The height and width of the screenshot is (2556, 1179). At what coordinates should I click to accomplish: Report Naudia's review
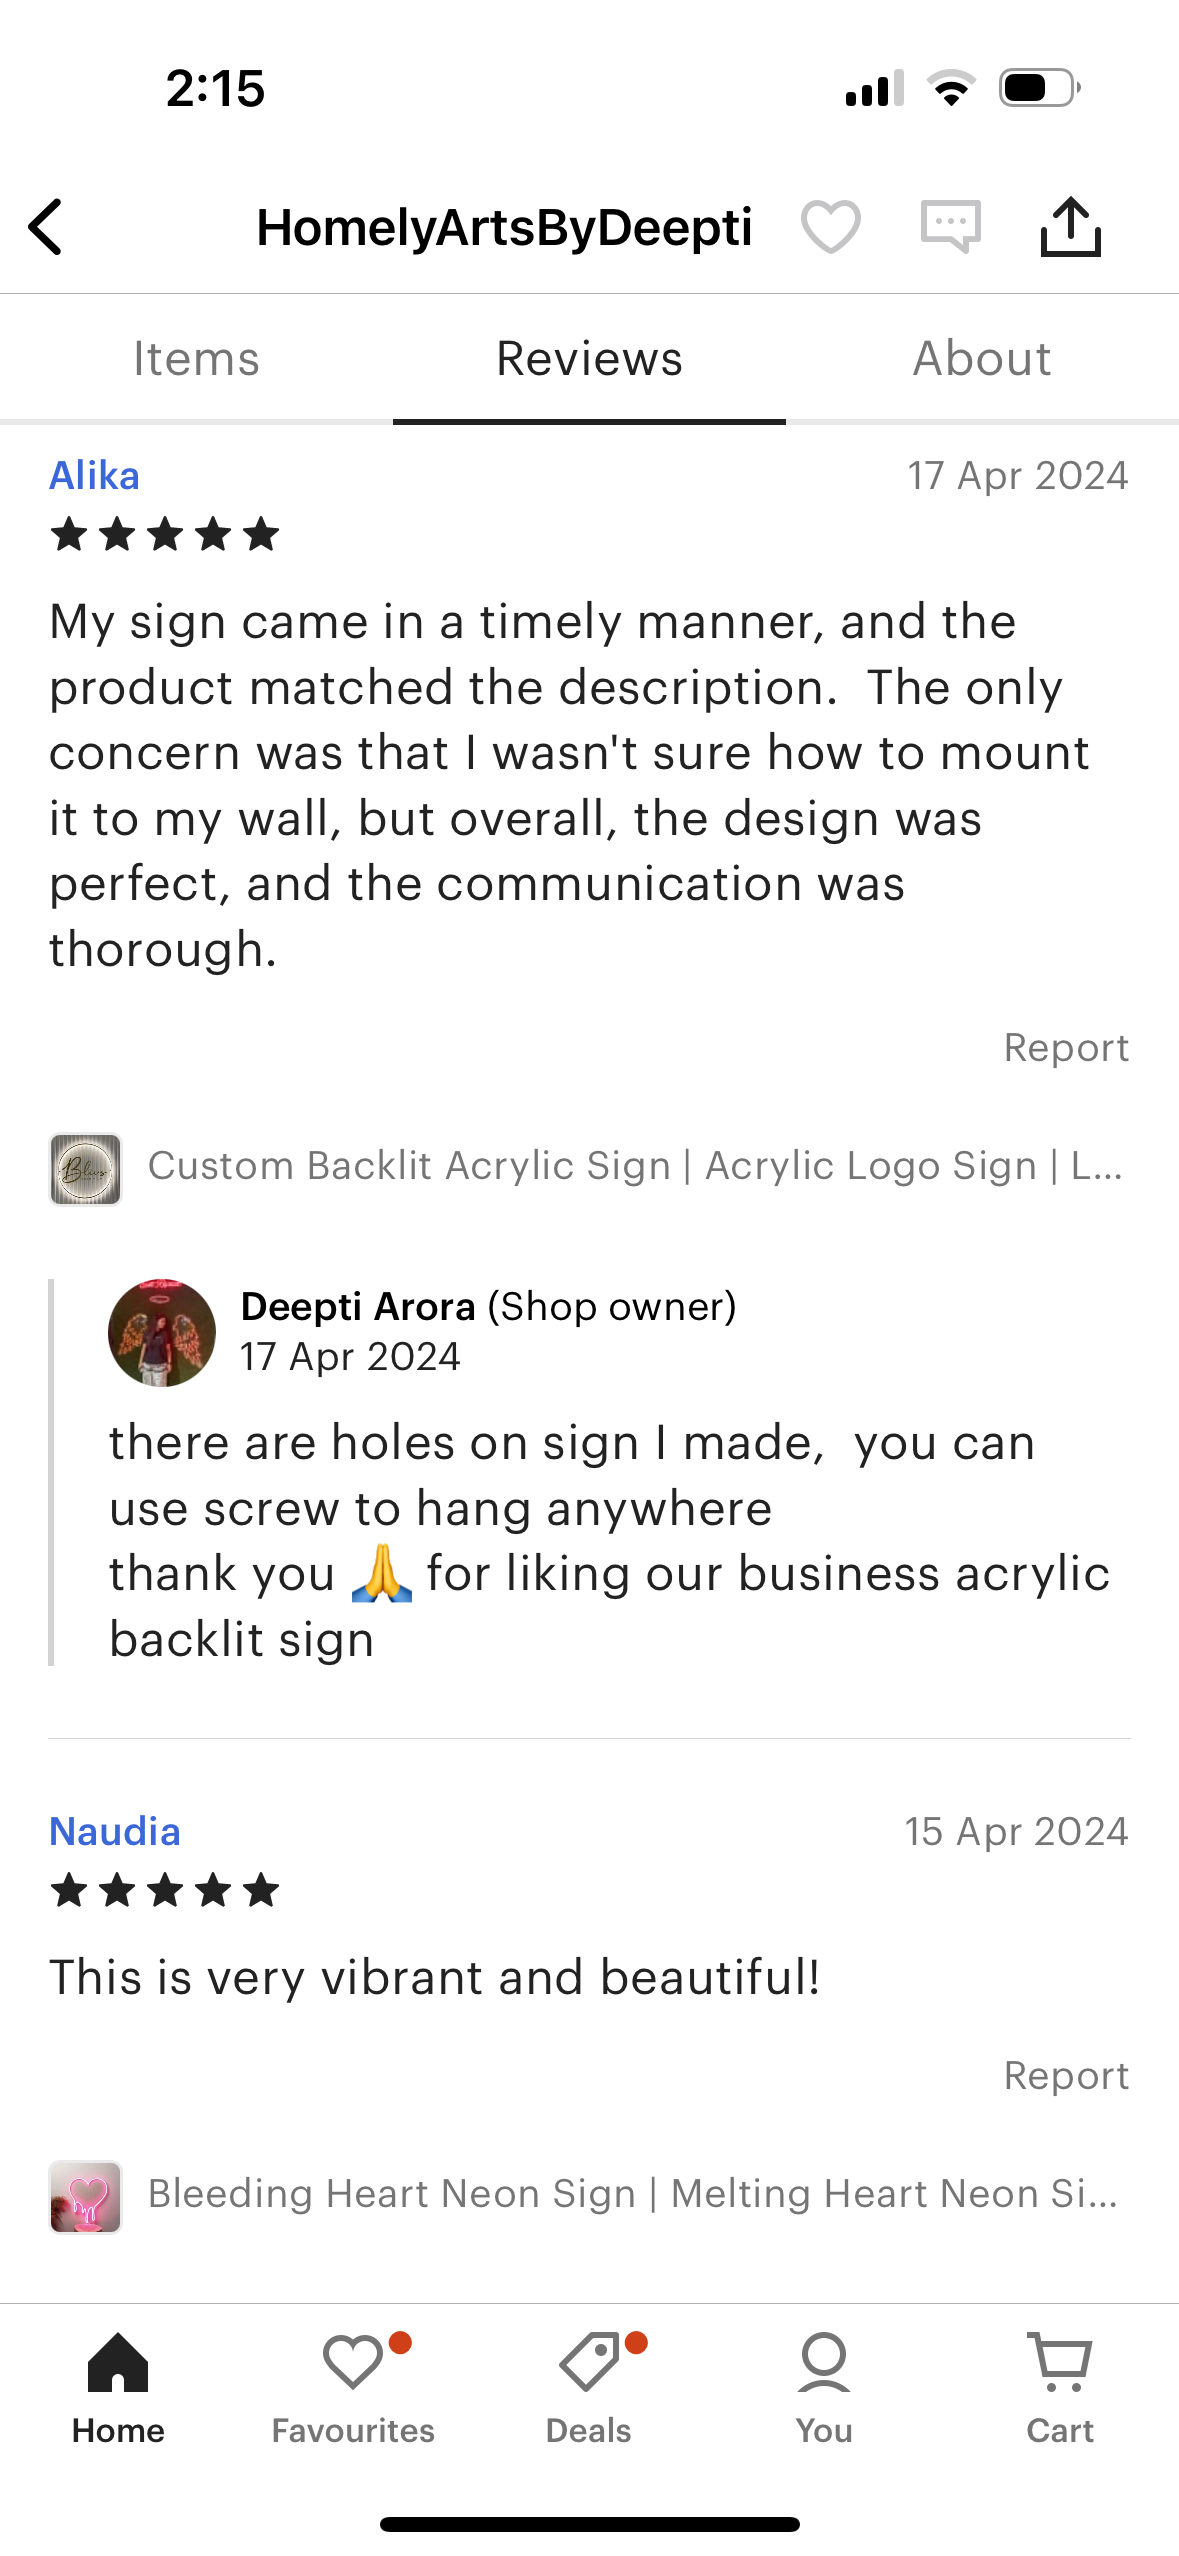1066,2075
